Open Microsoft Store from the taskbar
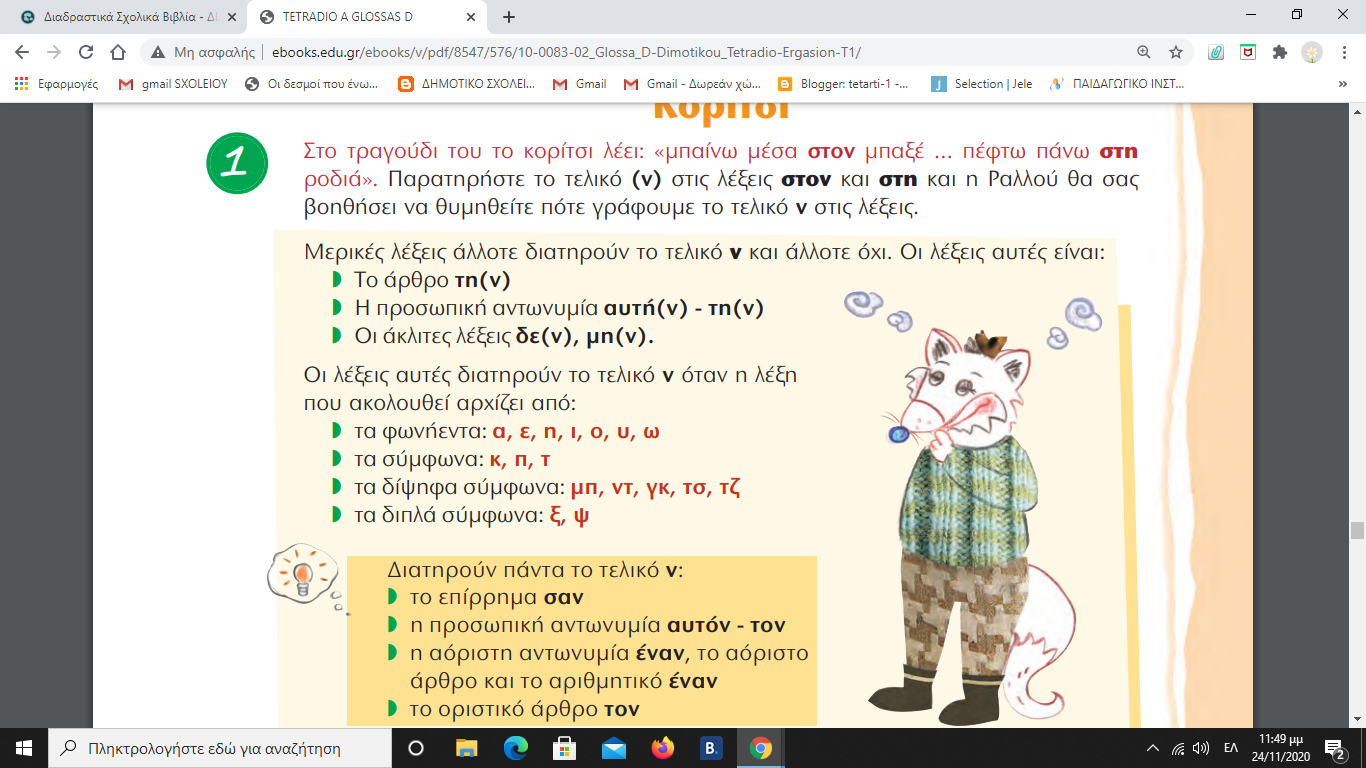Viewport: 1366px width, 768px height. tap(565, 747)
